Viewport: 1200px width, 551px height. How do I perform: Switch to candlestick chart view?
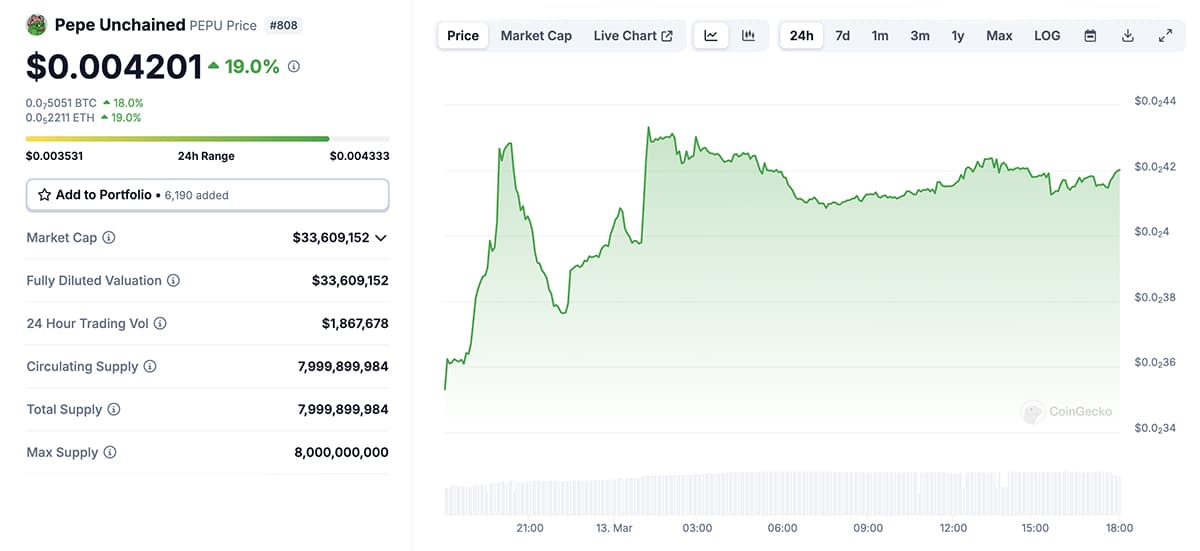(x=748, y=36)
